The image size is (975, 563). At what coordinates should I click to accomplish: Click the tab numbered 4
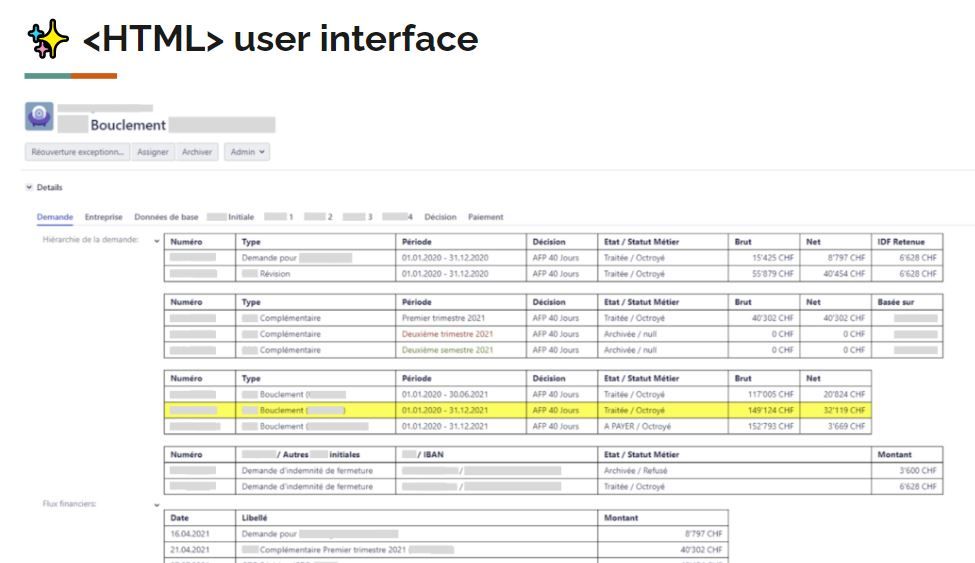point(397,217)
